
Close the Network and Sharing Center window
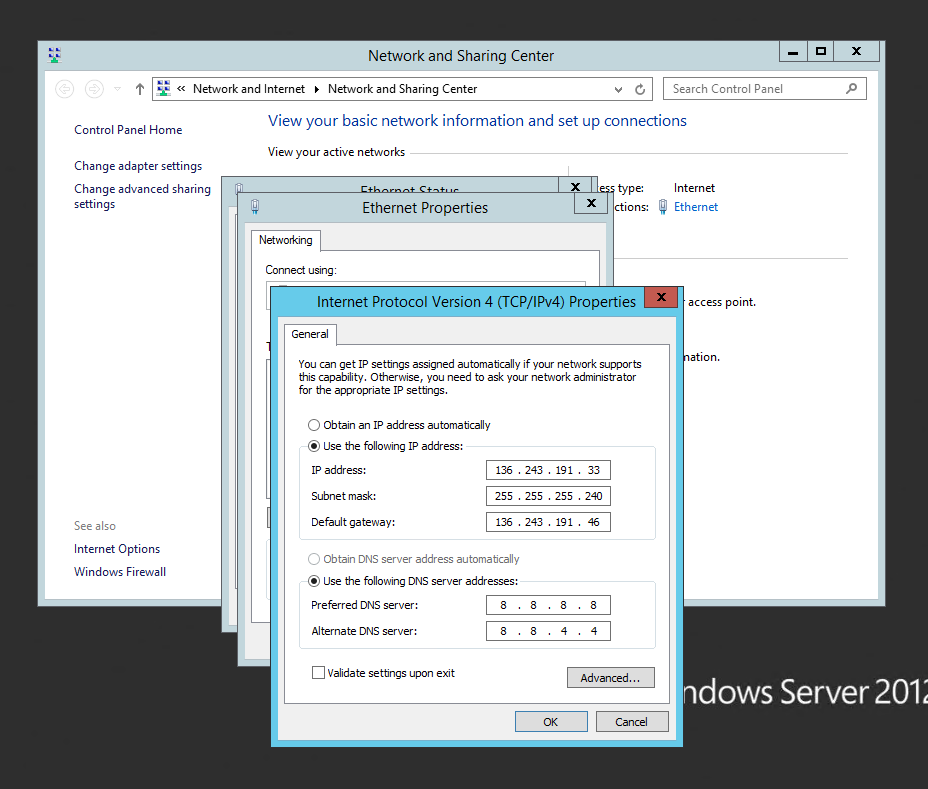(856, 51)
